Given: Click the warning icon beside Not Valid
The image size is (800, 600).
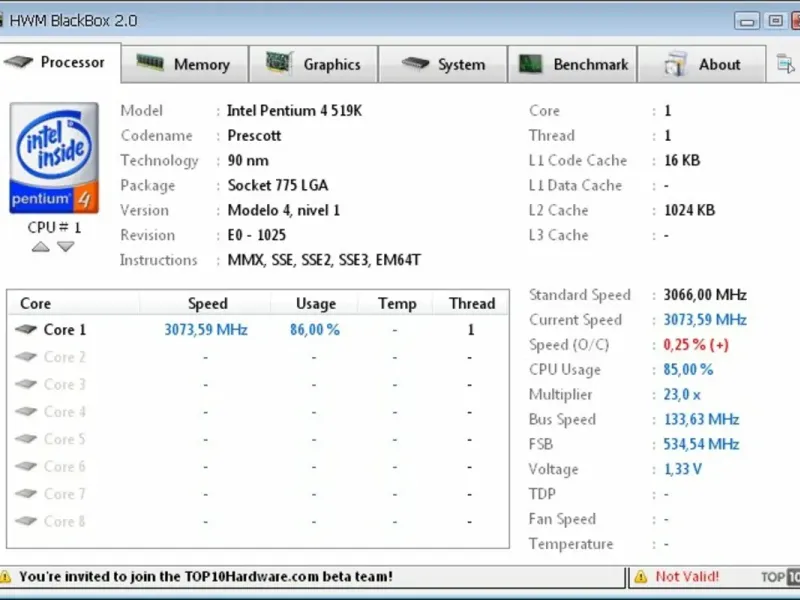Looking at the screenshot, I should 641,577.
